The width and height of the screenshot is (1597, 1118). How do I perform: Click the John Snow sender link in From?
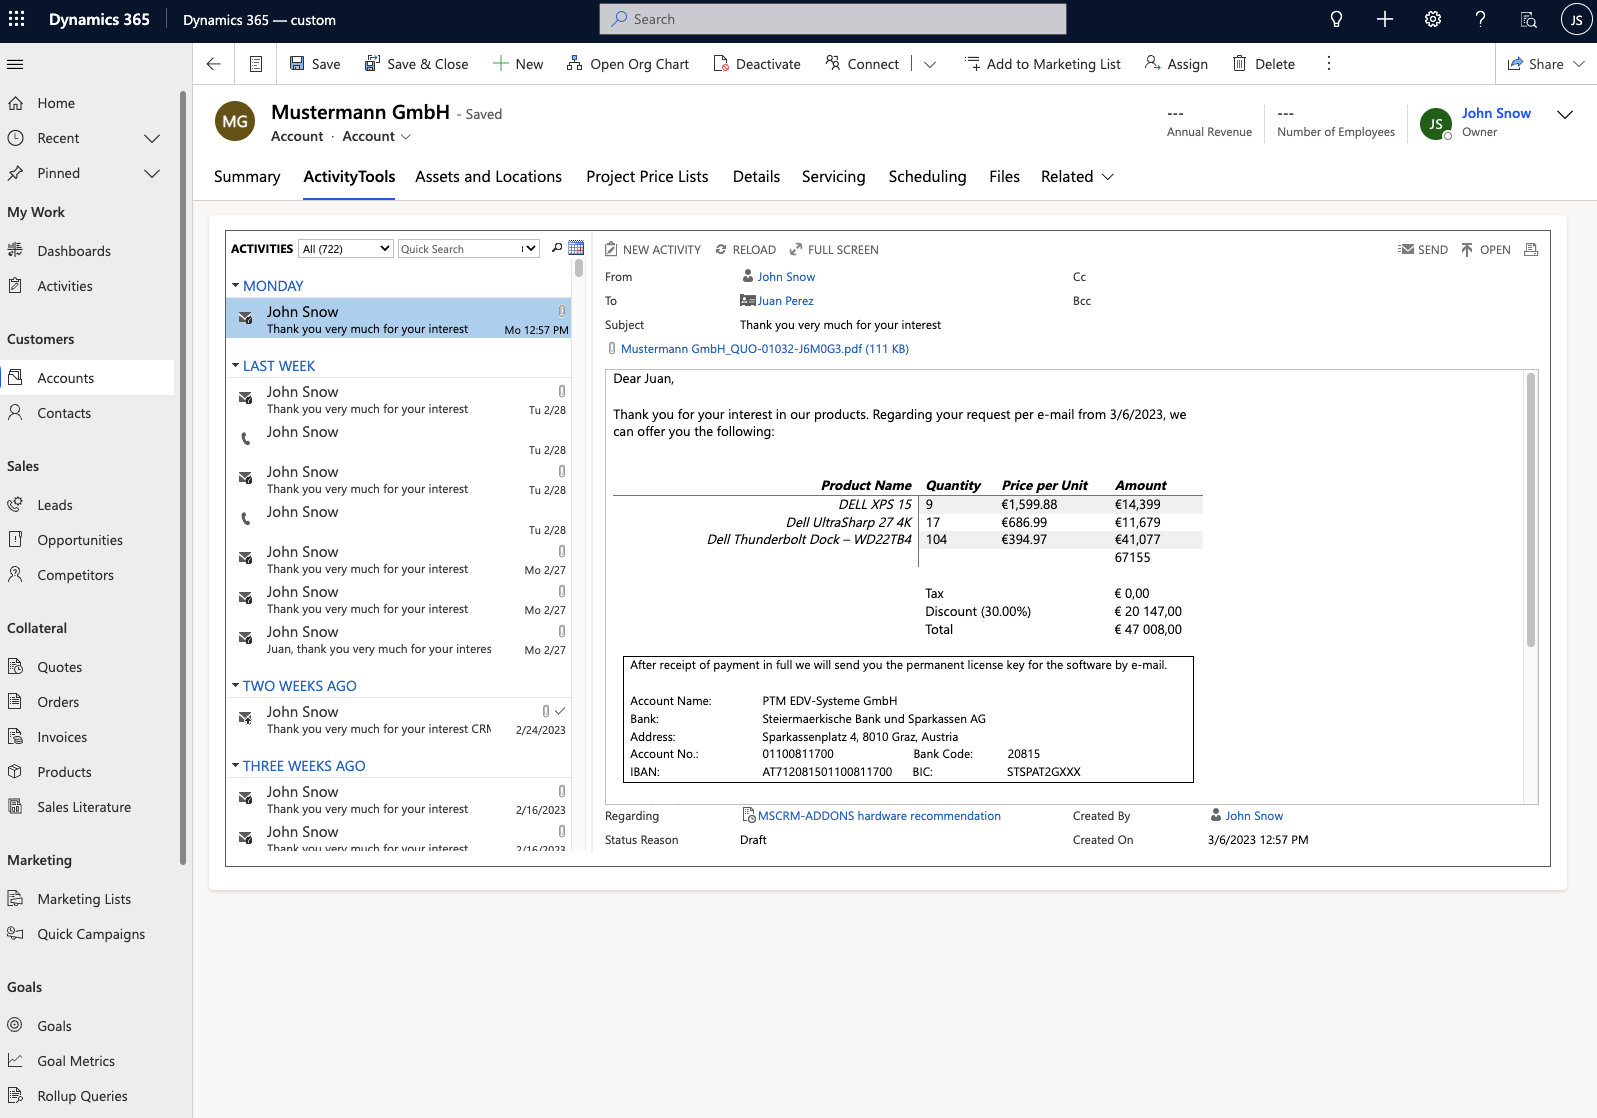[786, 277]
